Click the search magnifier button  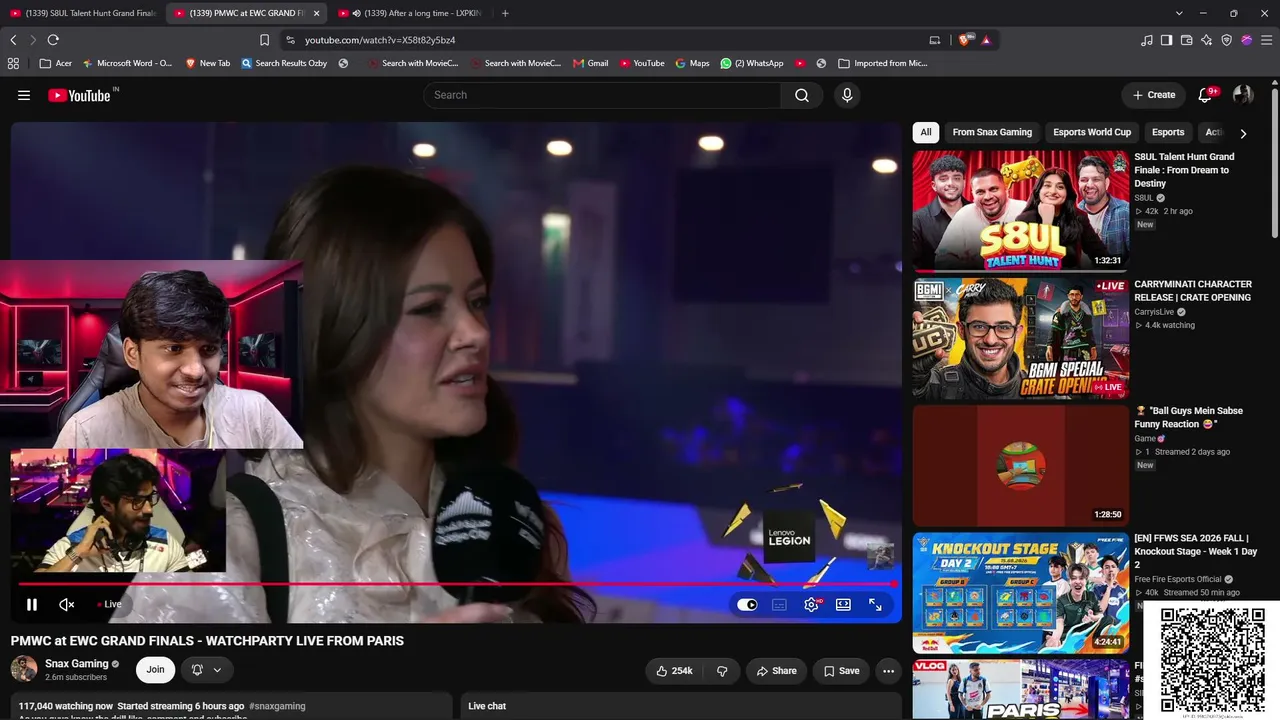point(802,95)
